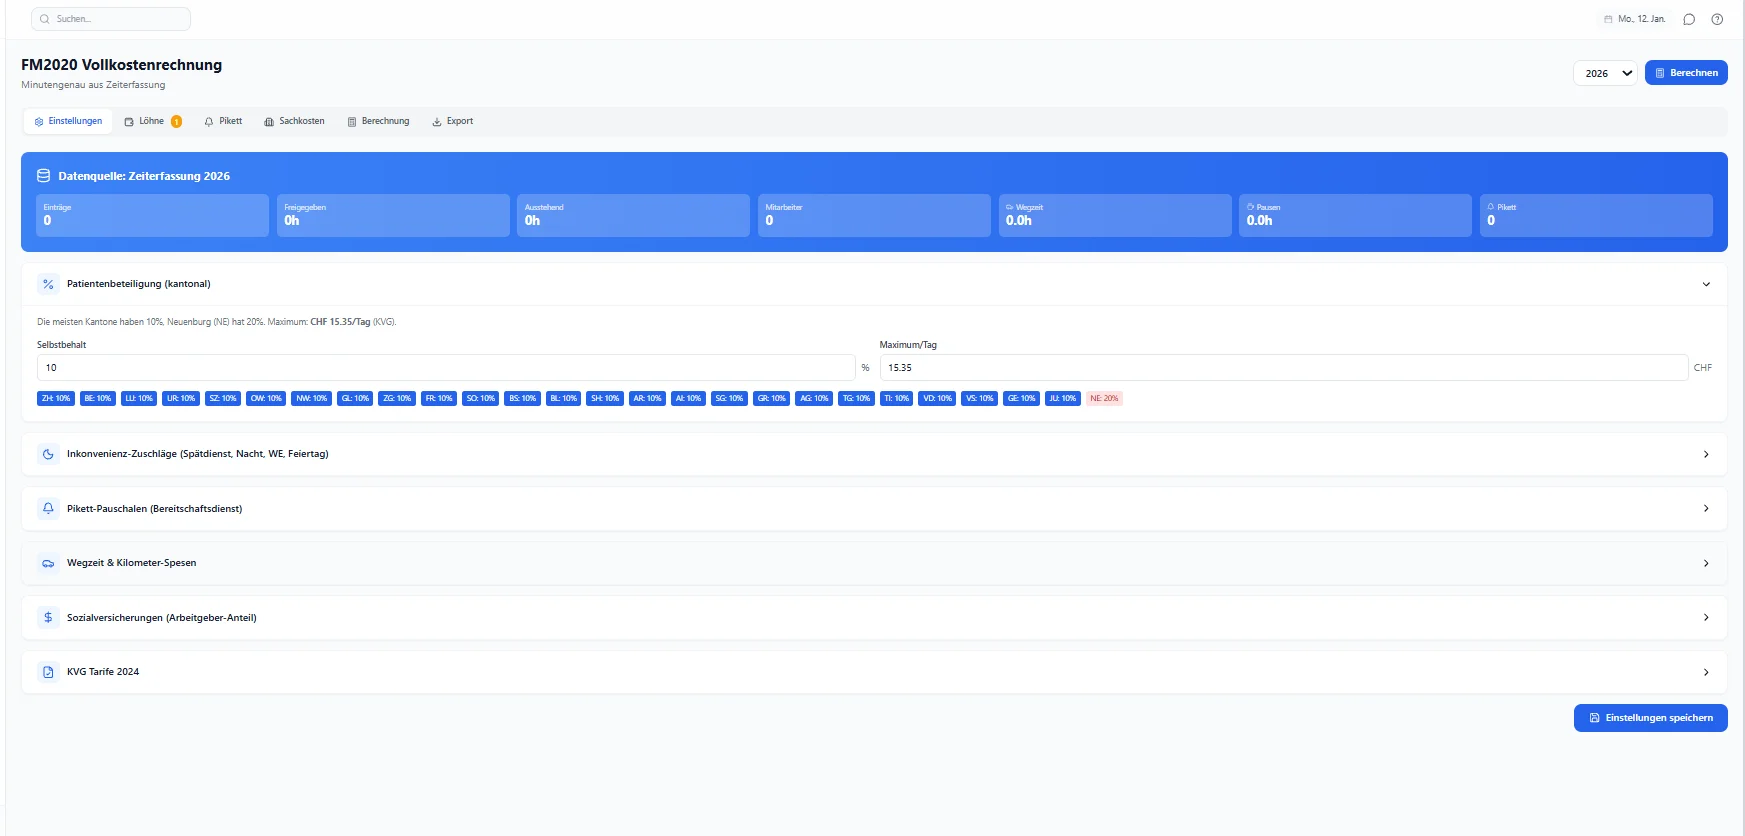The width and height of the screenshot is (1745, 836).
Task: Select the GE: 10% canton chip
Action: click(x=1021, y=398)
